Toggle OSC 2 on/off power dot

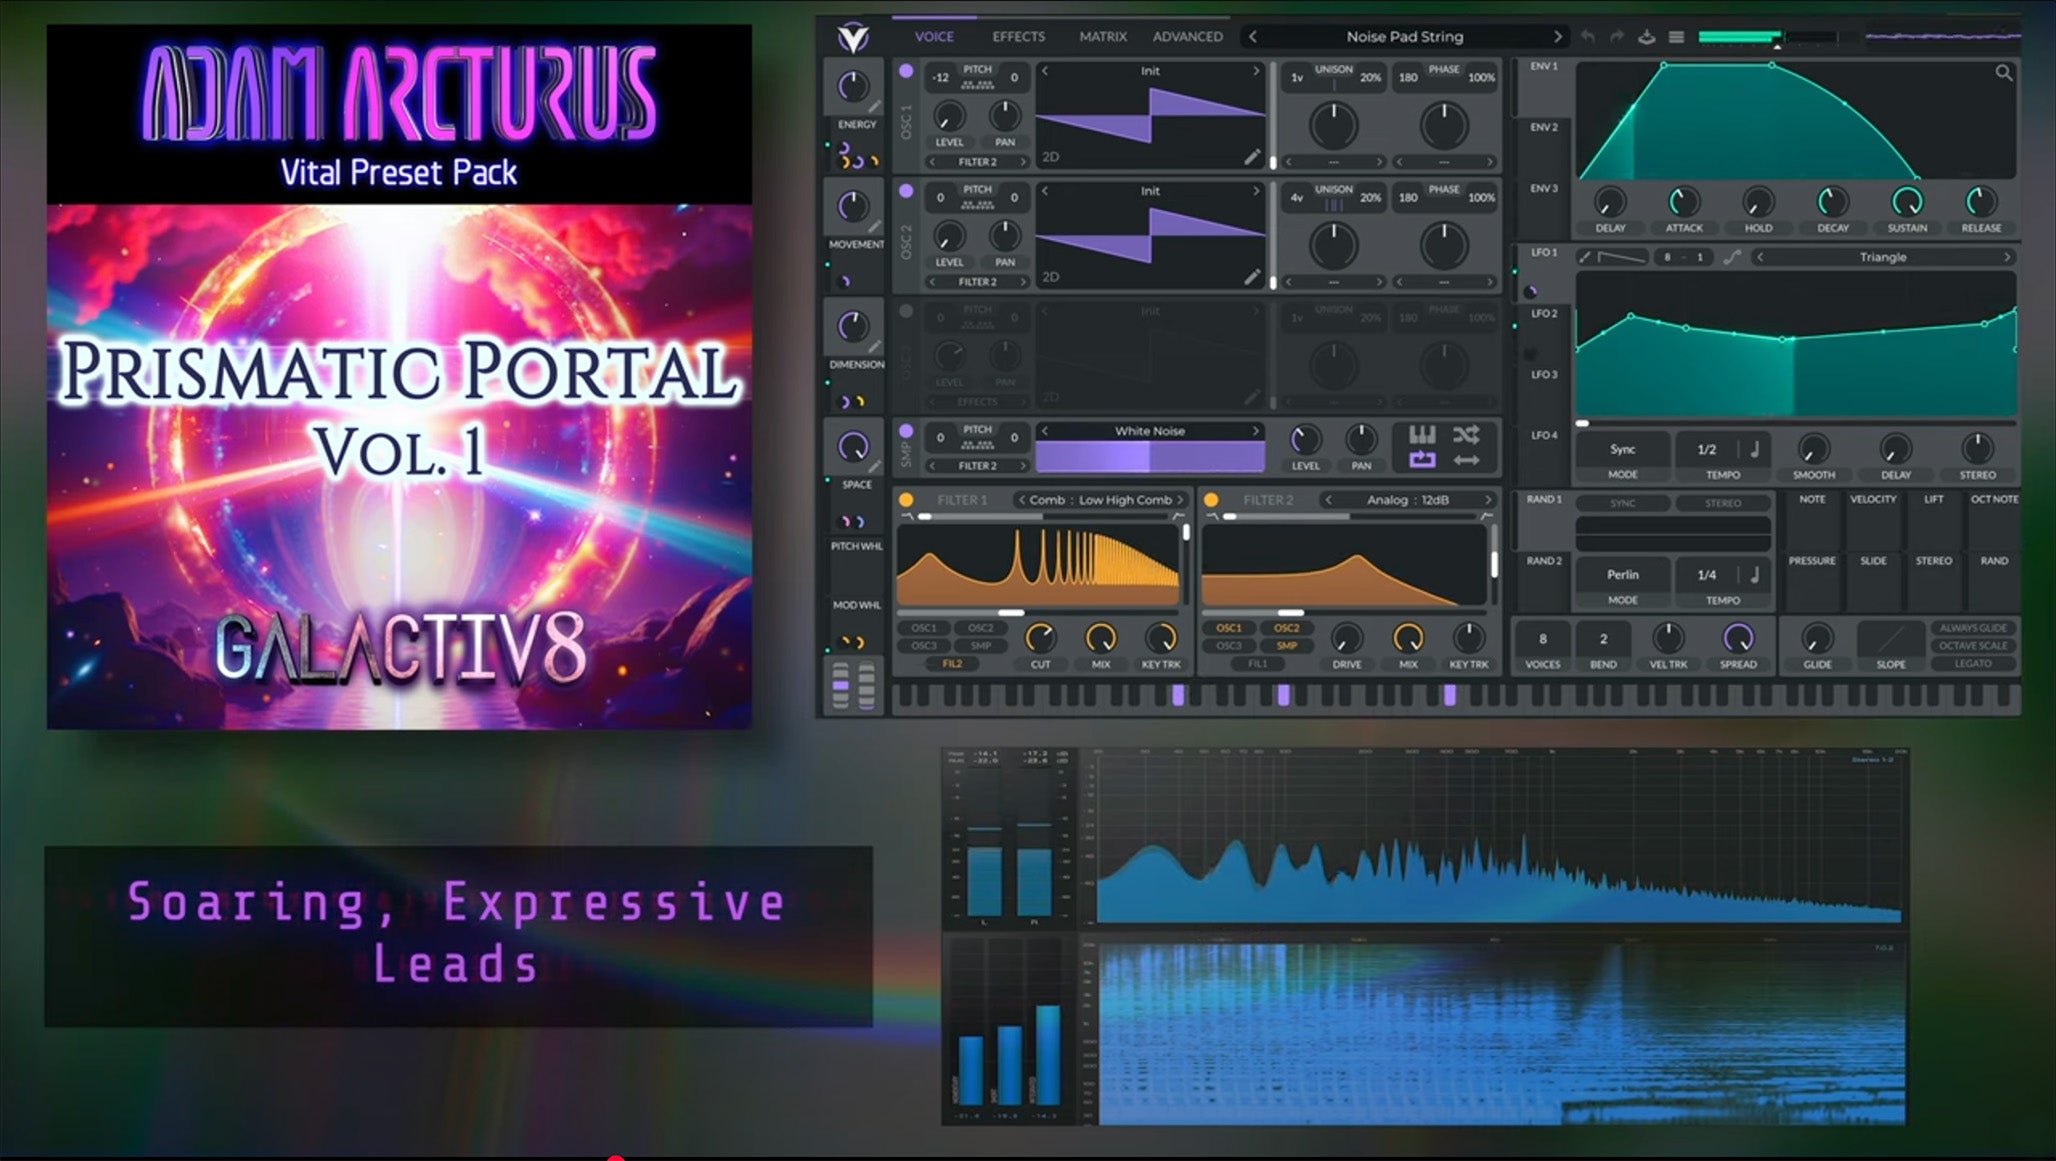pos(906,190)
